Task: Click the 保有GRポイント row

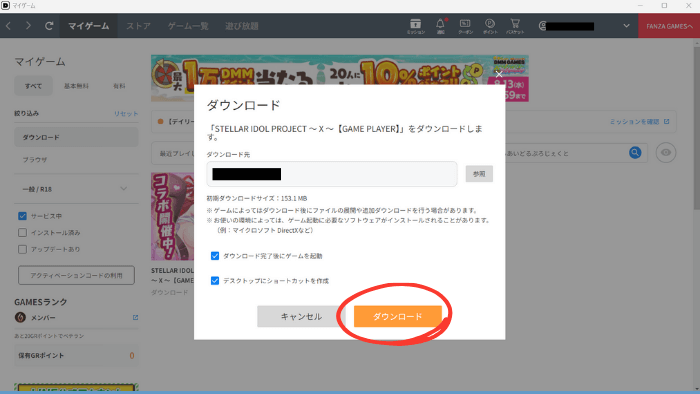Action: click(76, 355)
